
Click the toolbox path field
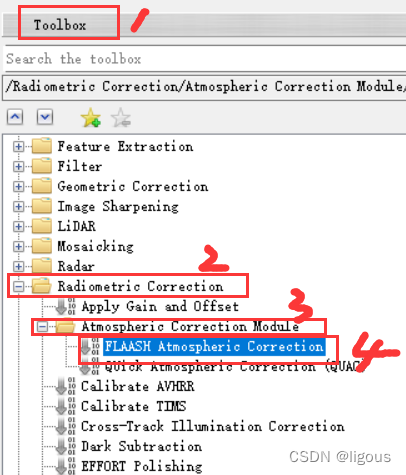[x=204, y=87]
